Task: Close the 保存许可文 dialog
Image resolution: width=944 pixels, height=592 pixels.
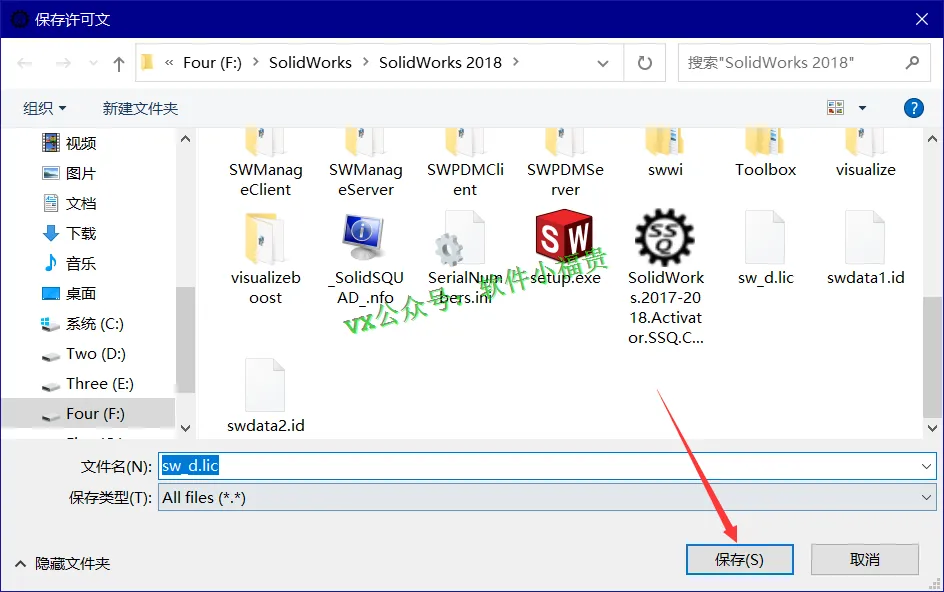Action: [x=922, y=19]
